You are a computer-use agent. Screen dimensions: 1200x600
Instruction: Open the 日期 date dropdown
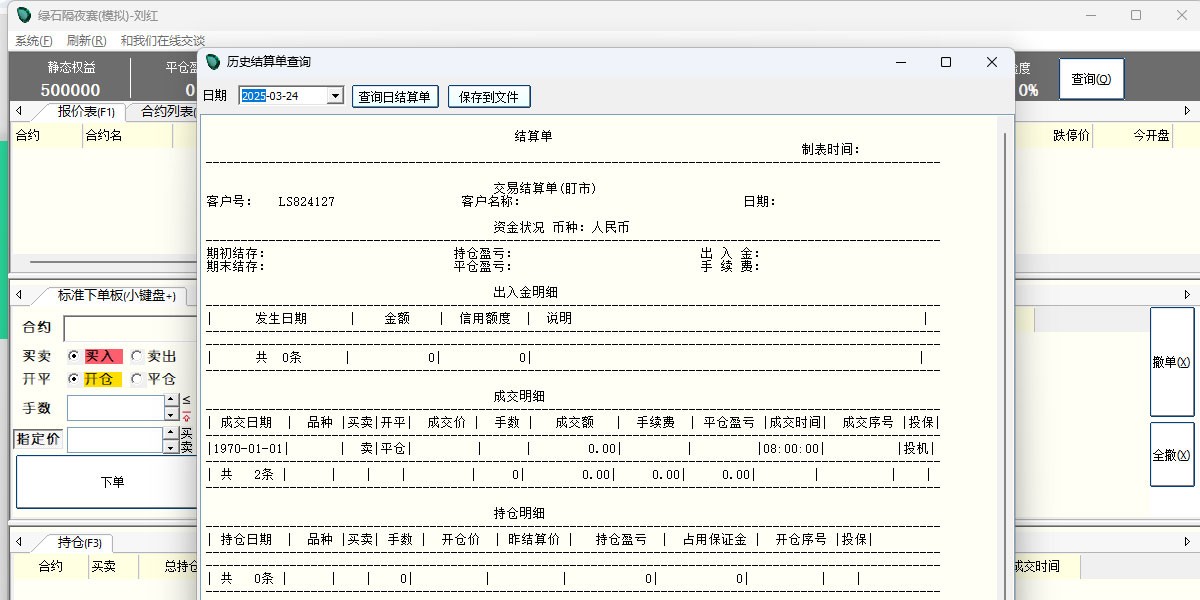coord(335,96)
